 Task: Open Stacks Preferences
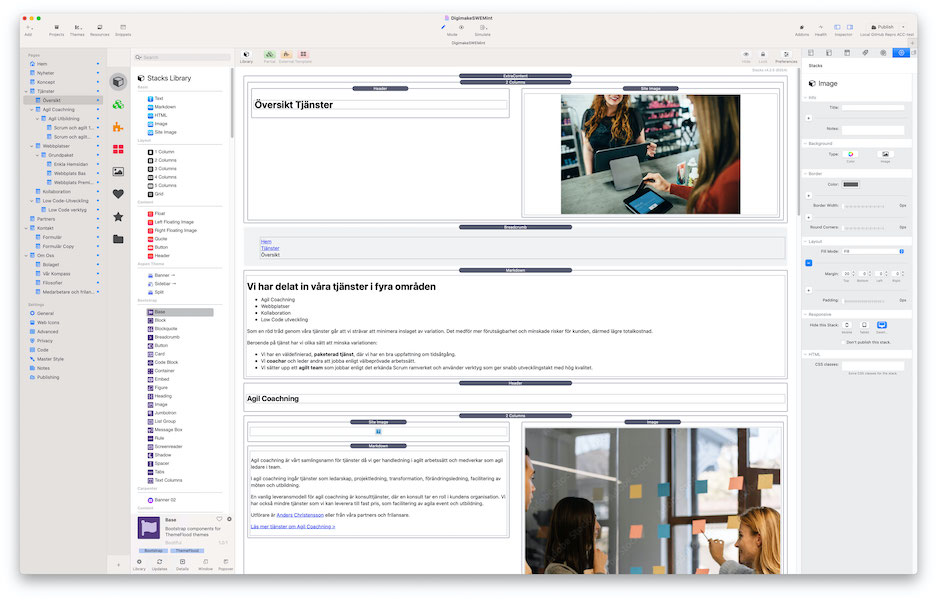tap(786, 55)
